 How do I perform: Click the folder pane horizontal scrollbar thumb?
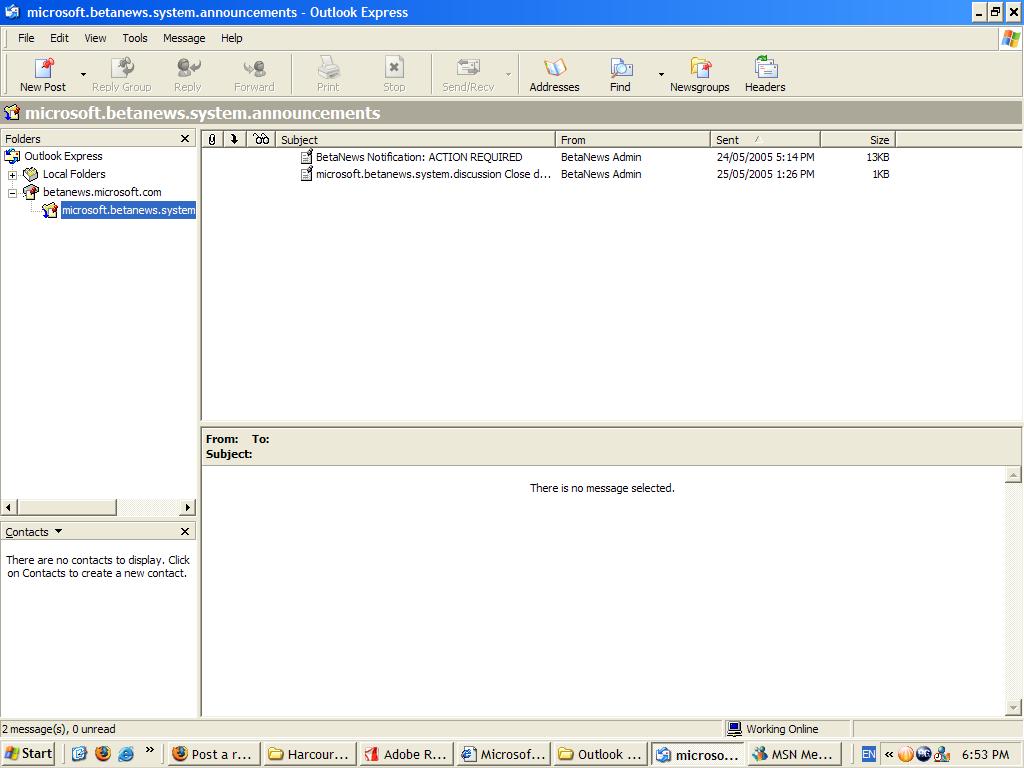67,507
